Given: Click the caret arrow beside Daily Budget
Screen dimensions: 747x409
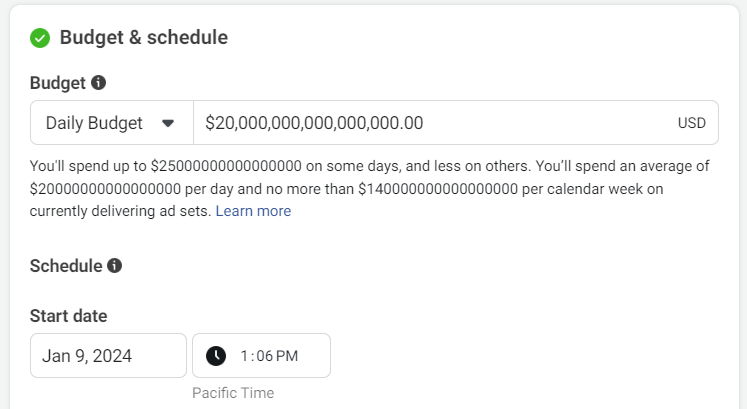Looking at the screenshot, I should click(168, 123).
